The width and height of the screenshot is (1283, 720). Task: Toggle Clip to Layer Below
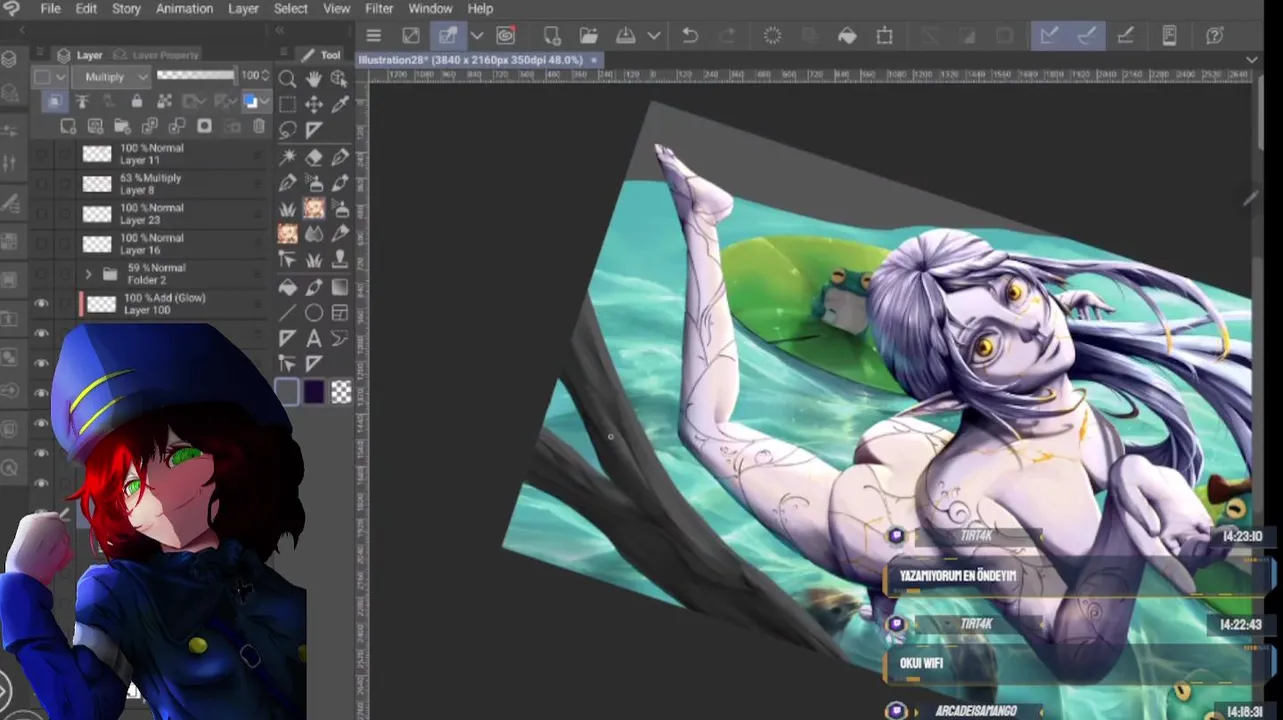tap(54, 101)
